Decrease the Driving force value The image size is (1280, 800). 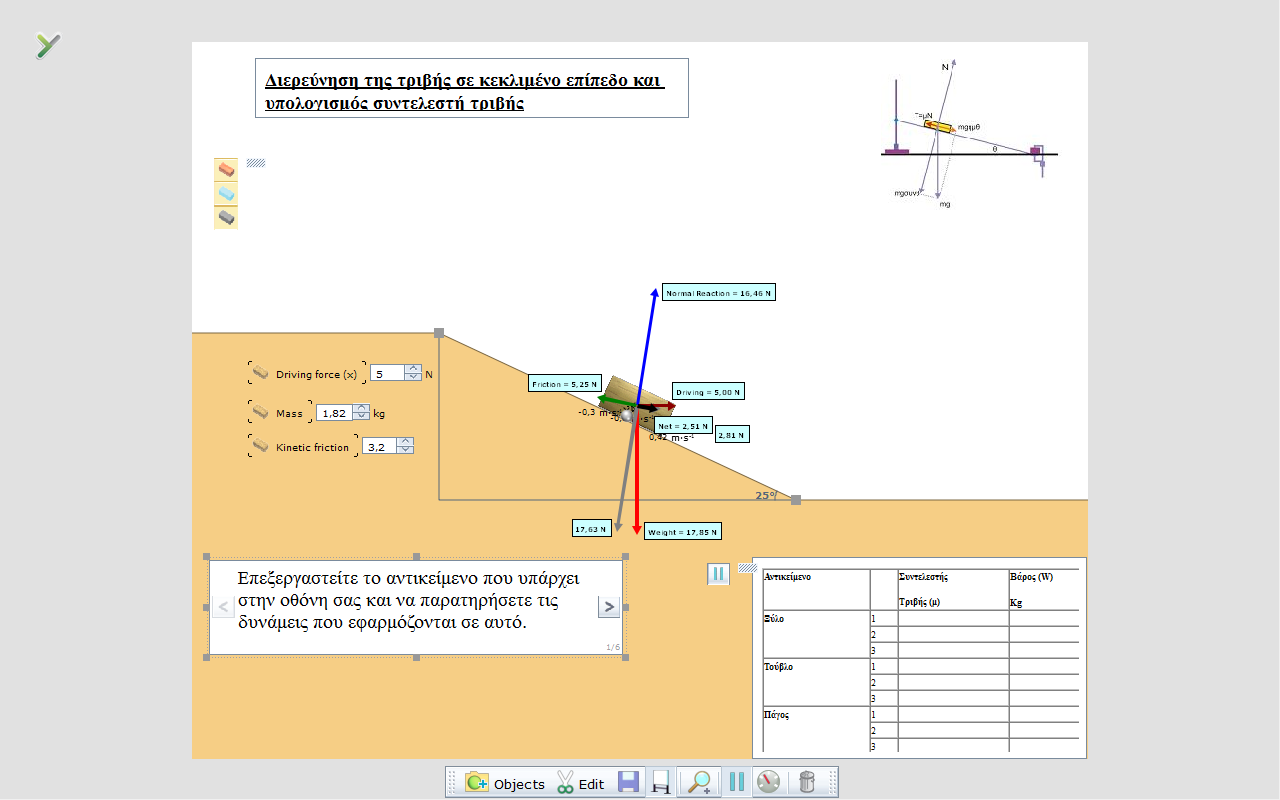coord(413,377)
